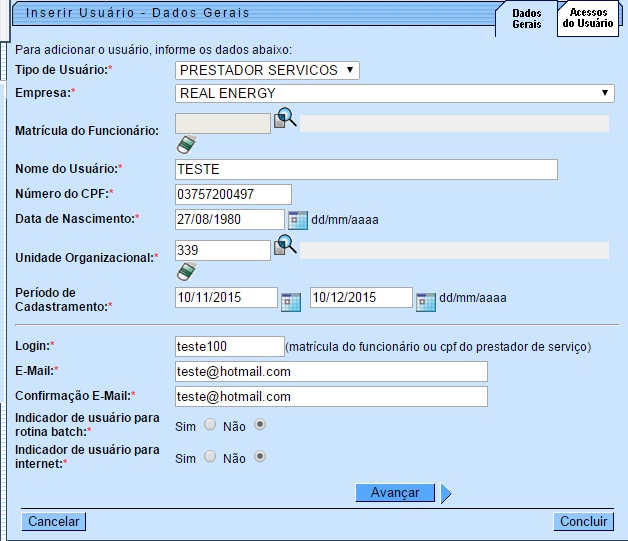Click the Nome do Usuário text field
This screenshot has height=541, width=628.
365,169
